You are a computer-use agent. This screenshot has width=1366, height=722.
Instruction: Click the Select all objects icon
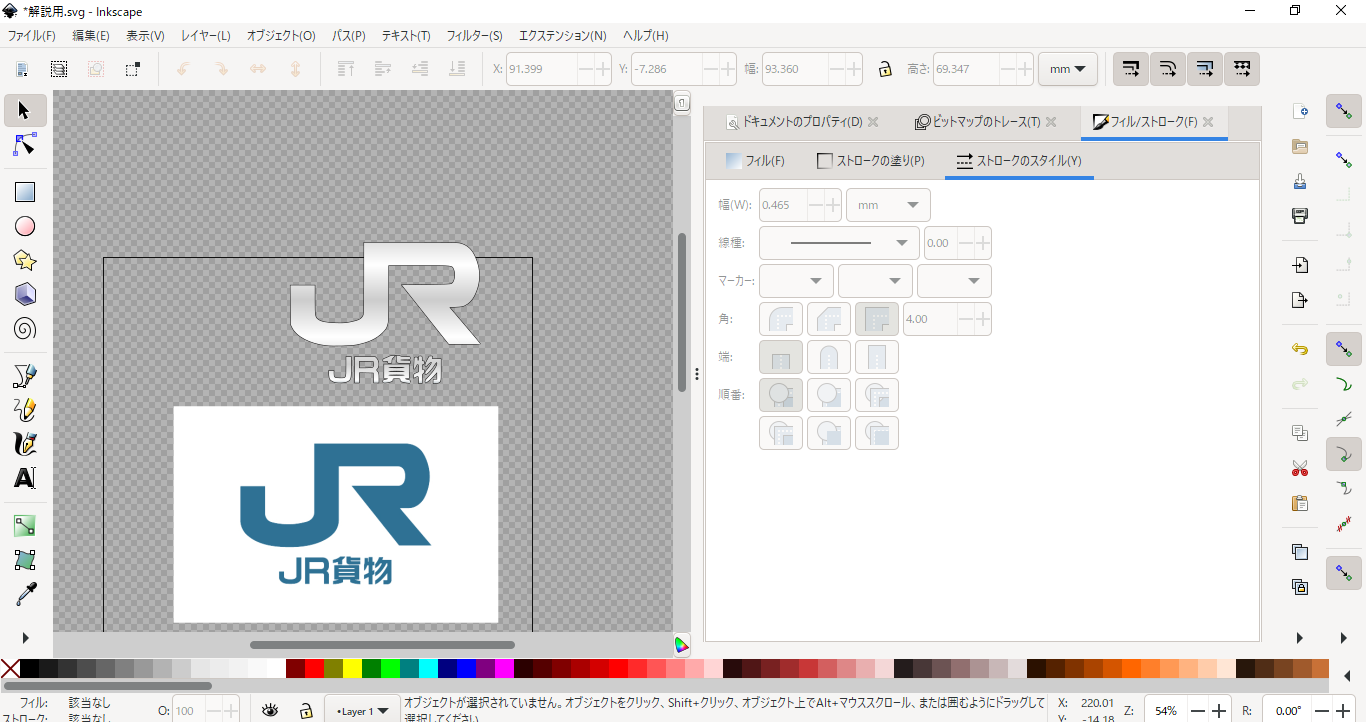pyautogui.click(x=21, y=69)
